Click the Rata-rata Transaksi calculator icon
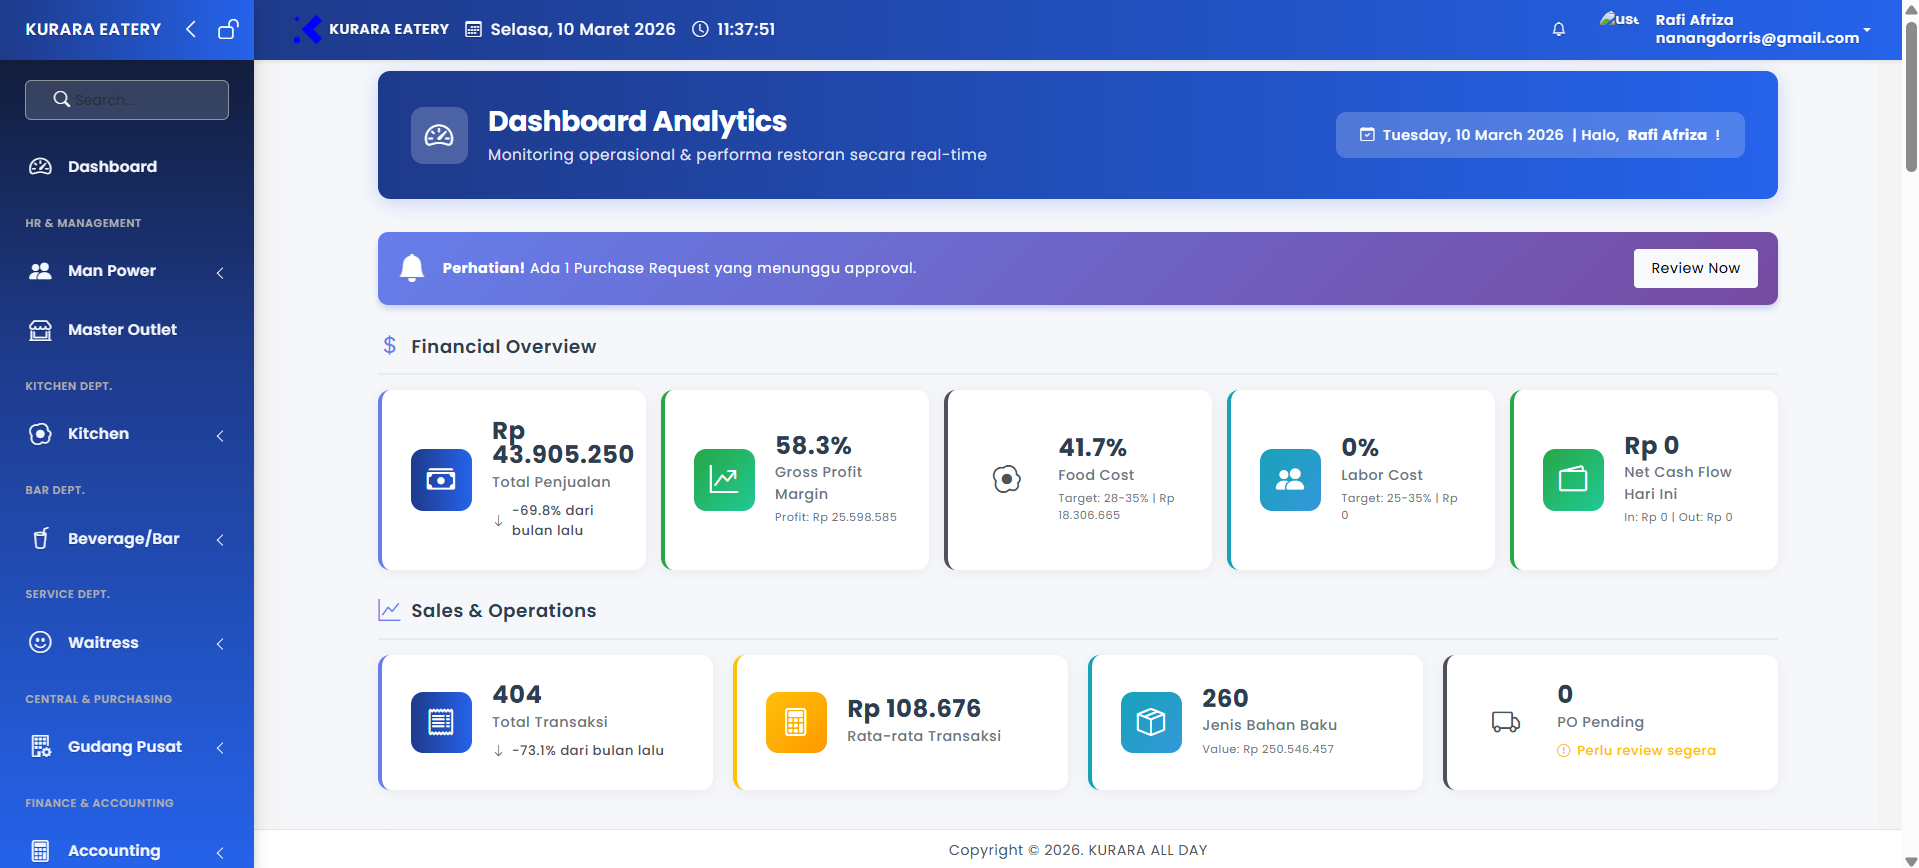This screenshot has width=1919, height=868. [x=796, y=722]
